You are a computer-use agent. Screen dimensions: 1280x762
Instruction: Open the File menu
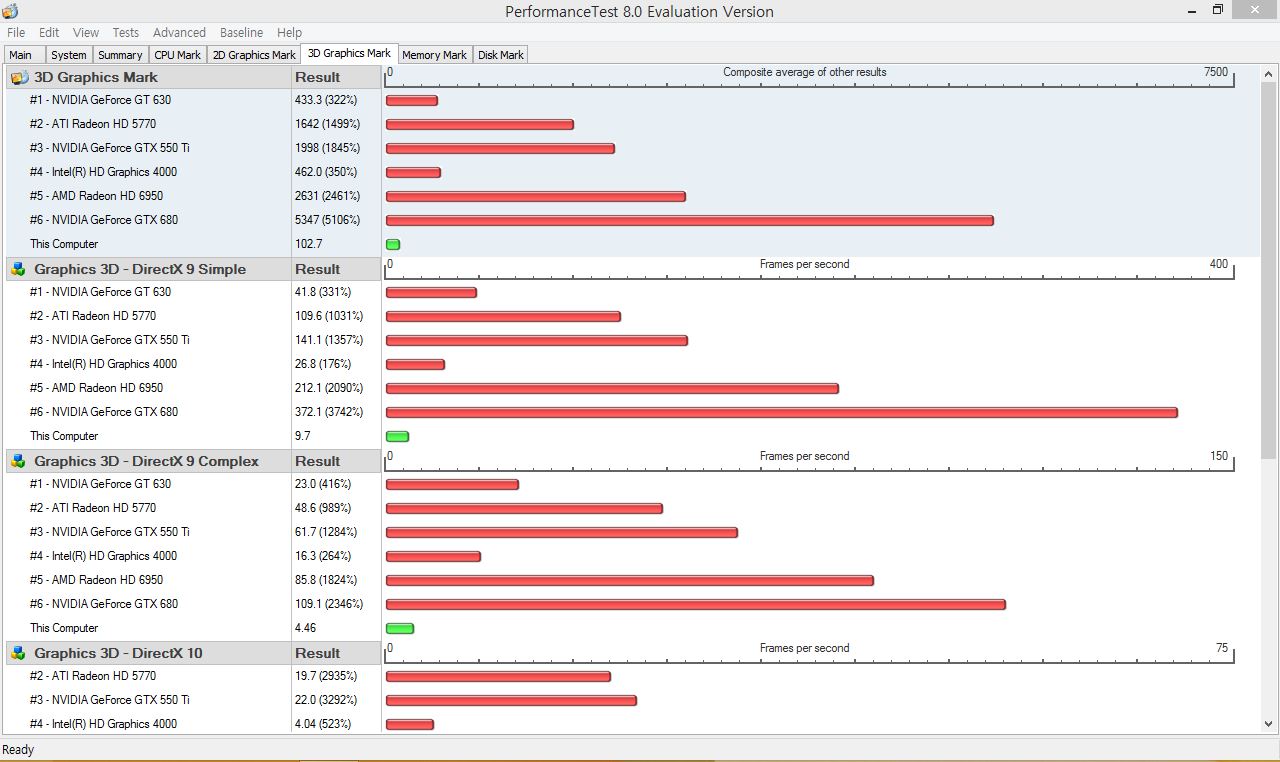(x=16, y=33)
